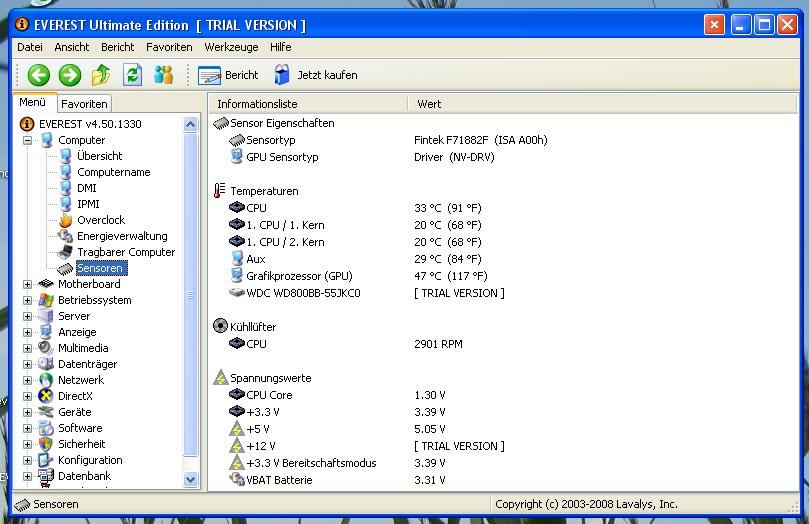The width and height of the screenshot is (809, 524).
Task: Select the IPMI tree entry
Action: point(88,204)
